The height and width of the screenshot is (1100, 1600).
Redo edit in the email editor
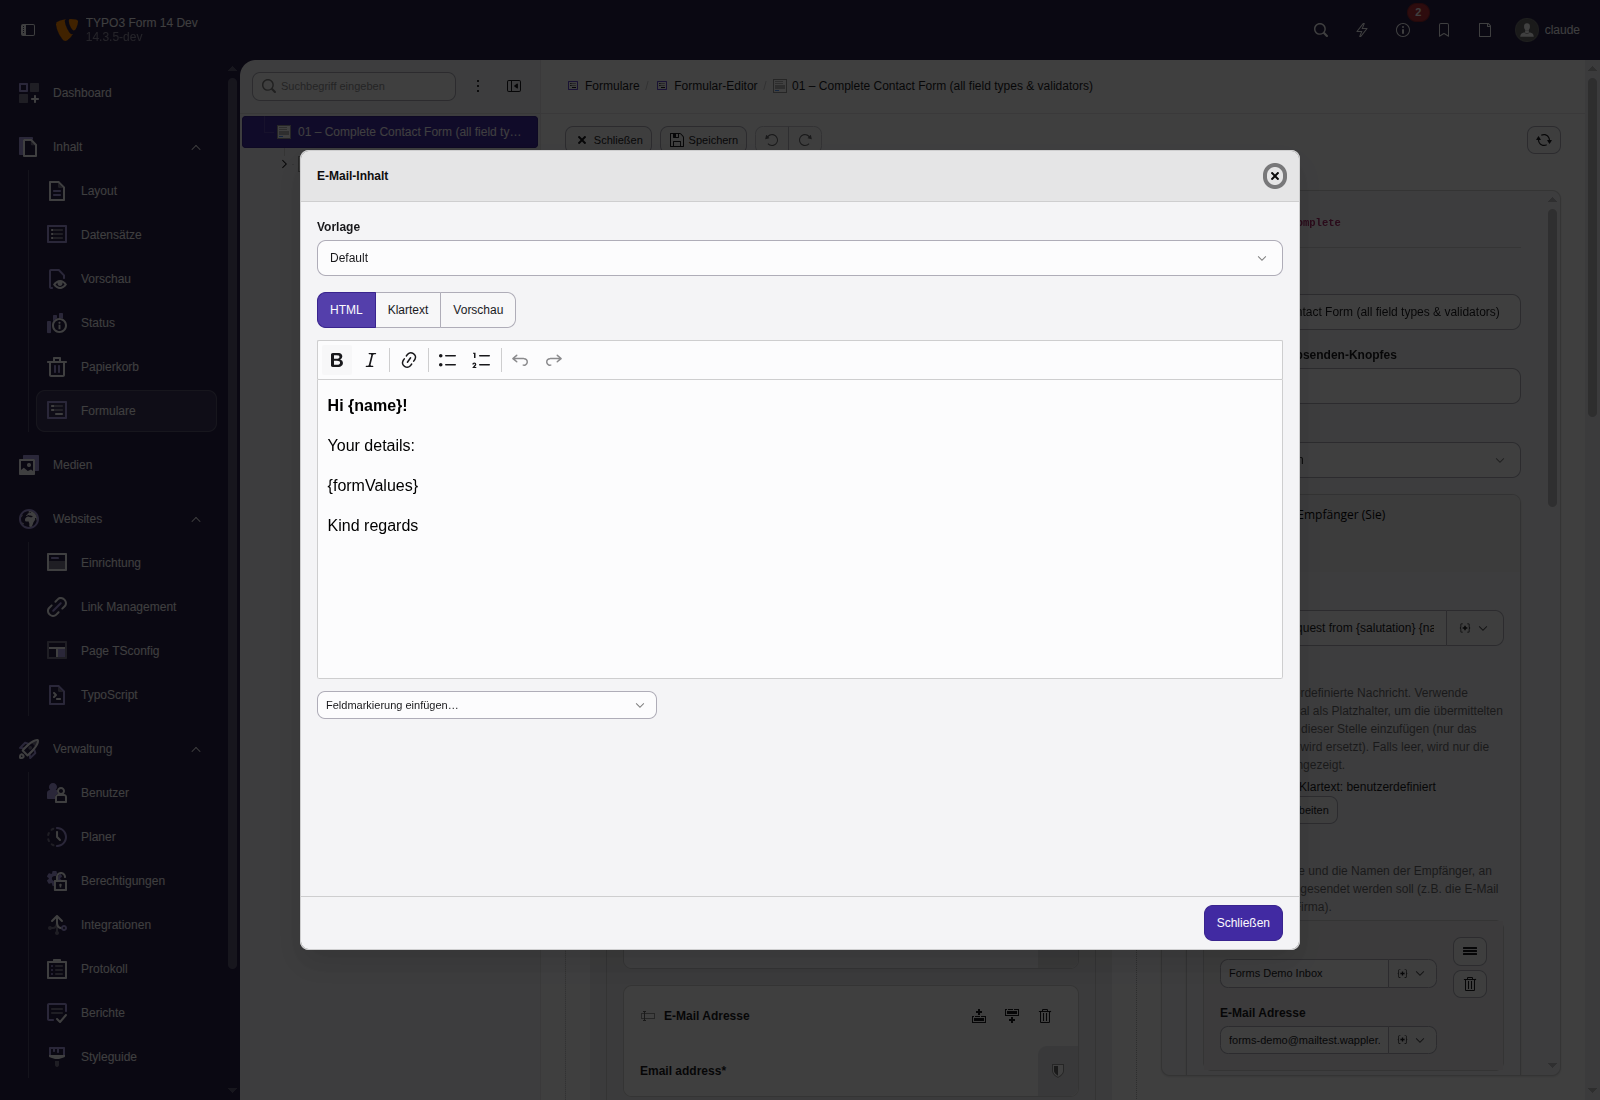click(x=554, y=360)
